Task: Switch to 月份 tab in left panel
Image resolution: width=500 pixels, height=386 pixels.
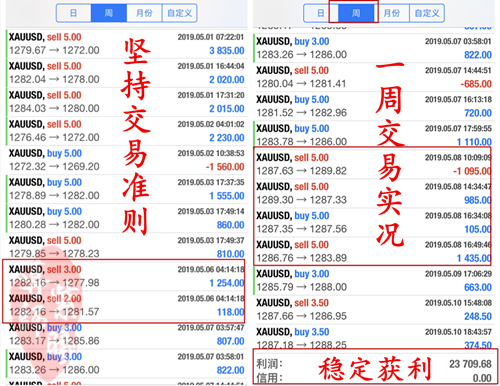Action: [x=144, y=13]
